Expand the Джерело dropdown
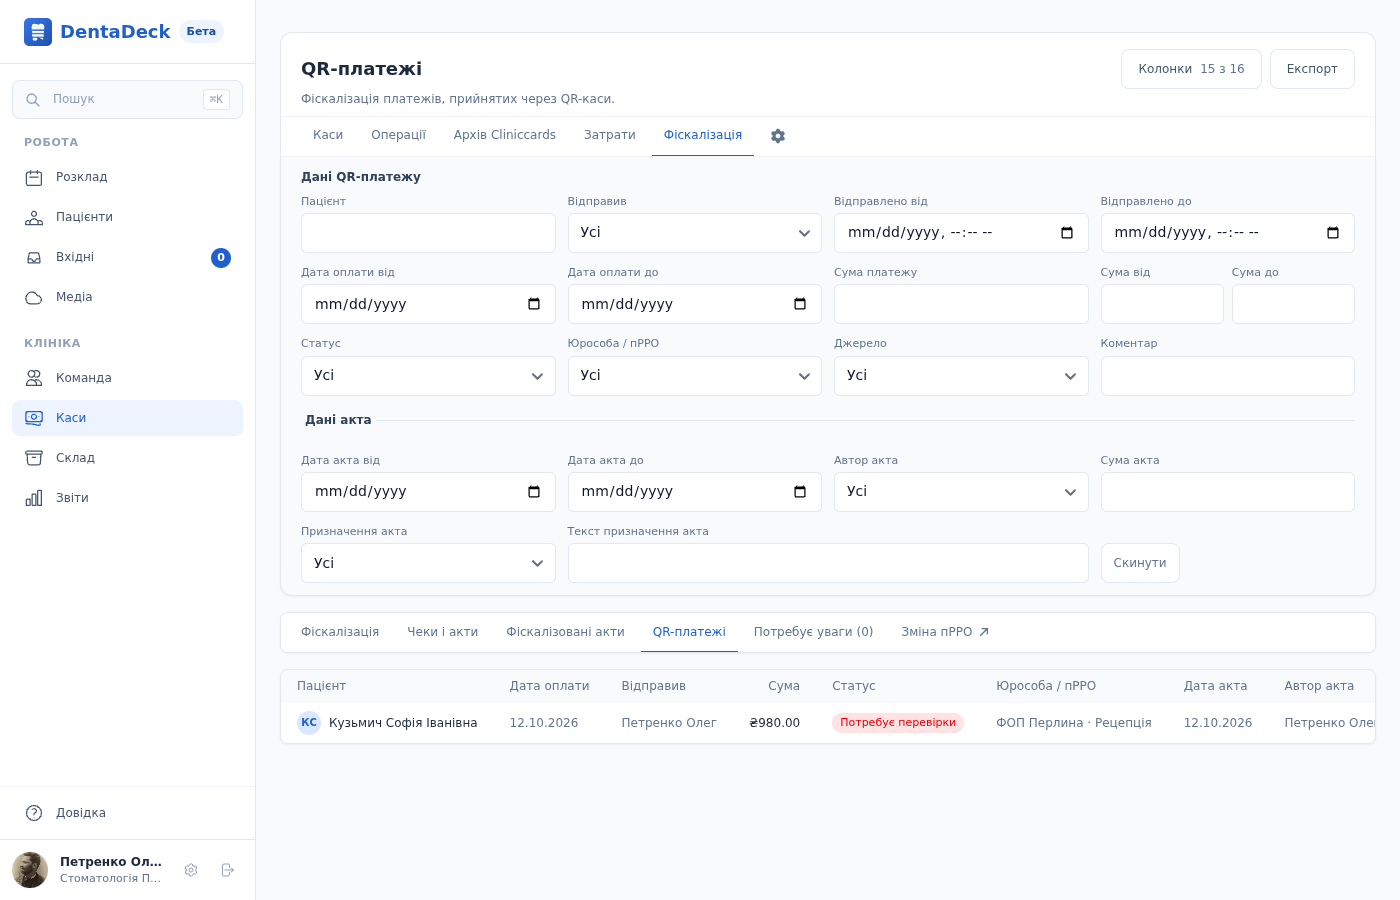This screenshot has height=900, width=1400. [961, 376]
